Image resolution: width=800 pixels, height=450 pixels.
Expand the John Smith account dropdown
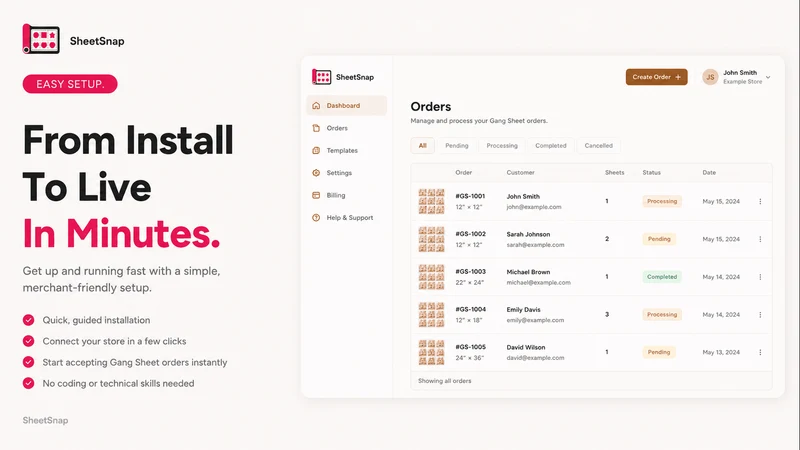[768, 78]
